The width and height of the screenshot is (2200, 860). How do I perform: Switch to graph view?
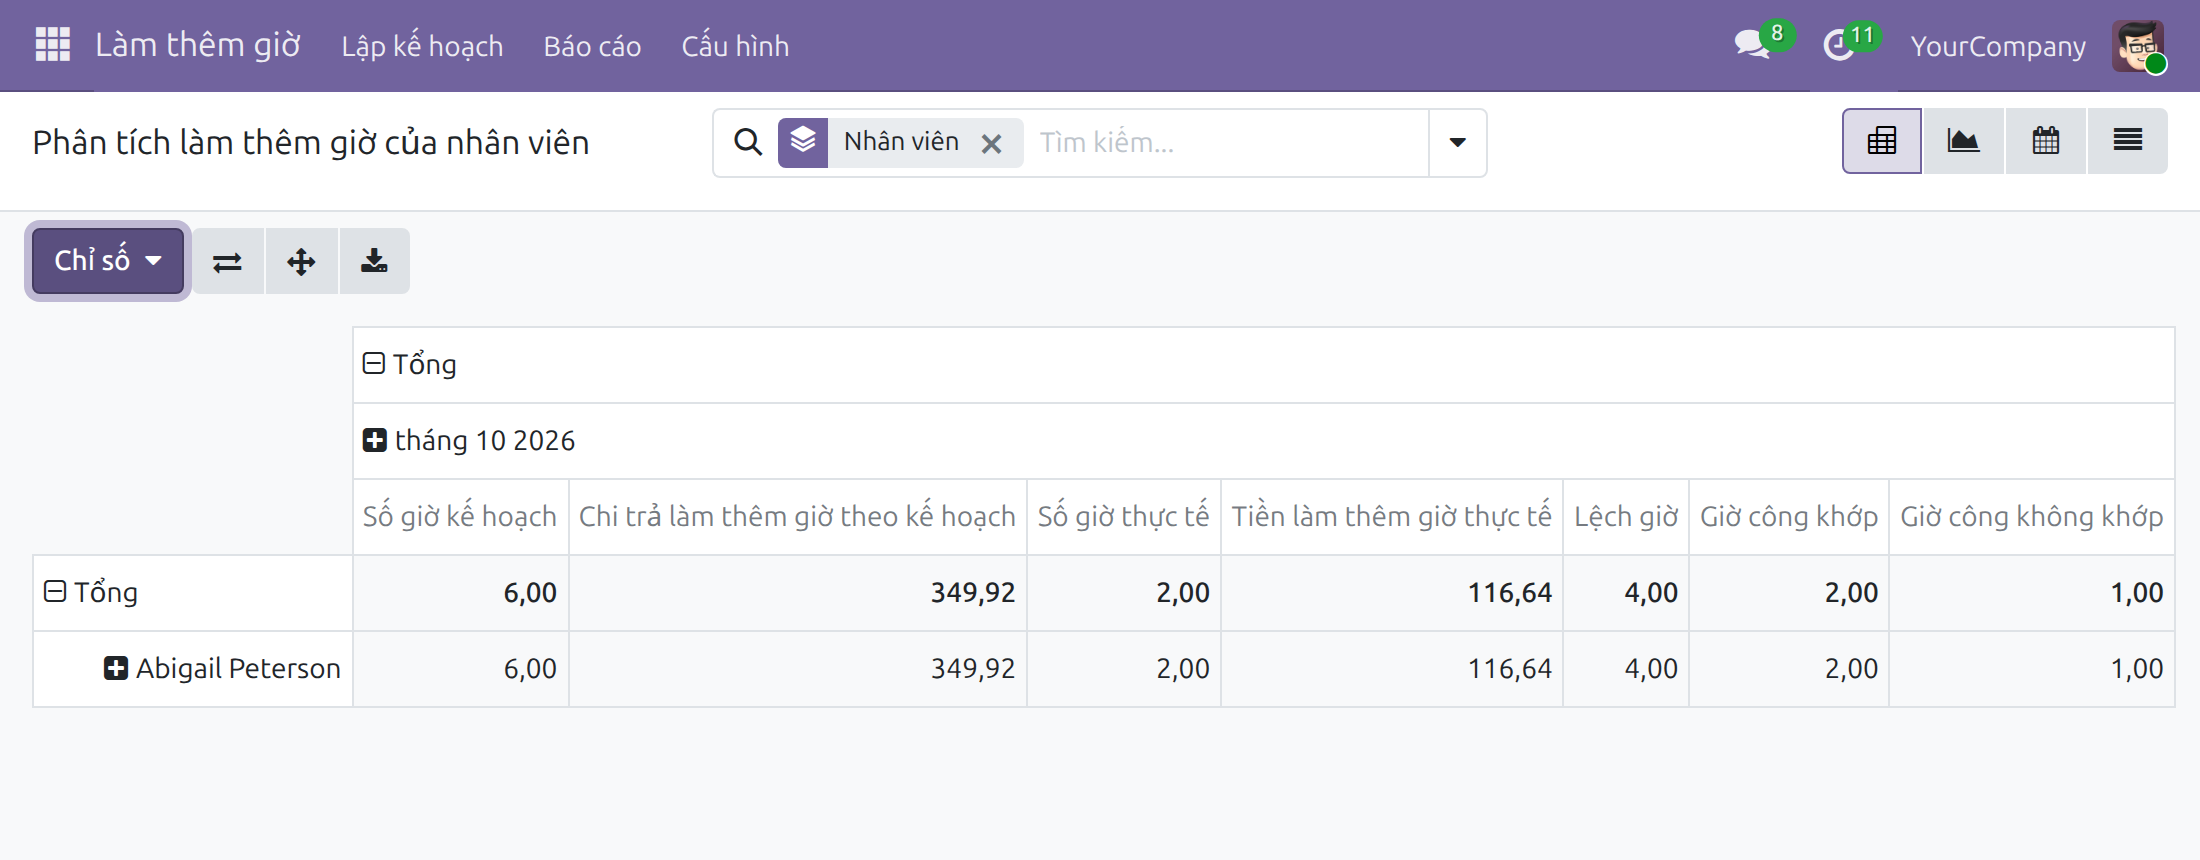point(1964,141)
